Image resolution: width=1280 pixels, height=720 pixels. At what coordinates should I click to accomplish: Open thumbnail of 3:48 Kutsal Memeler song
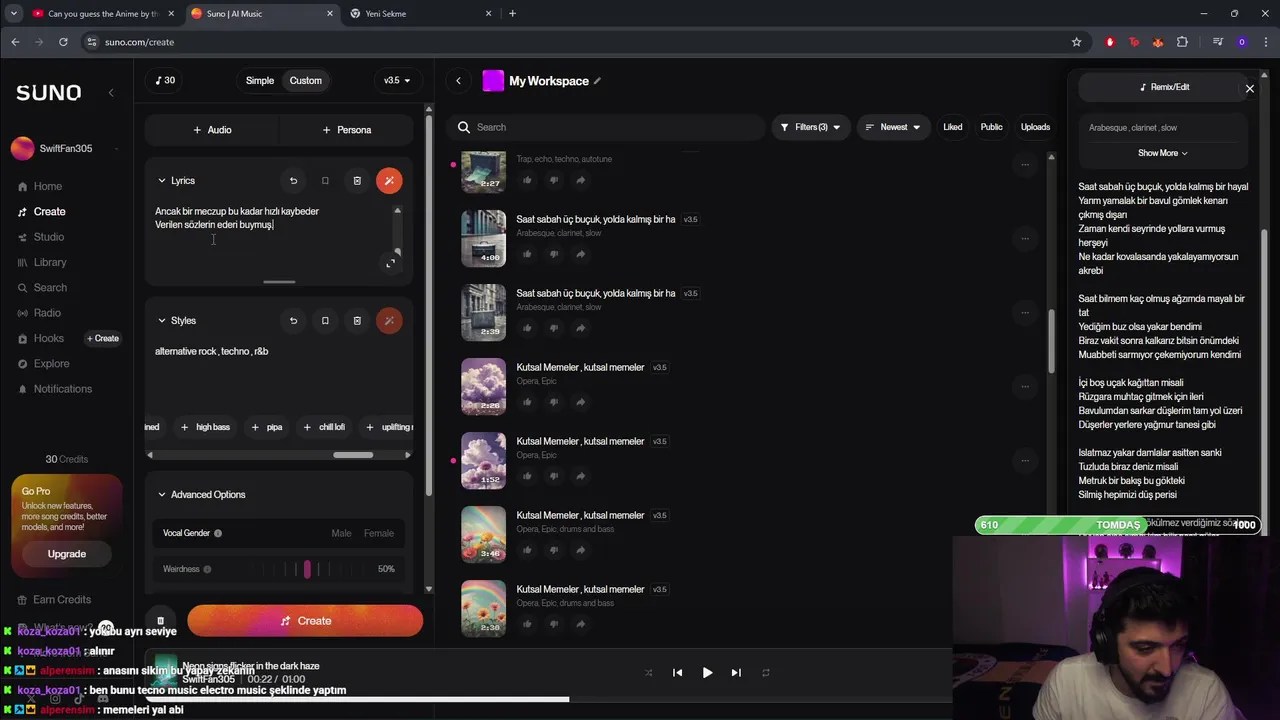click(x=483, y=535)
